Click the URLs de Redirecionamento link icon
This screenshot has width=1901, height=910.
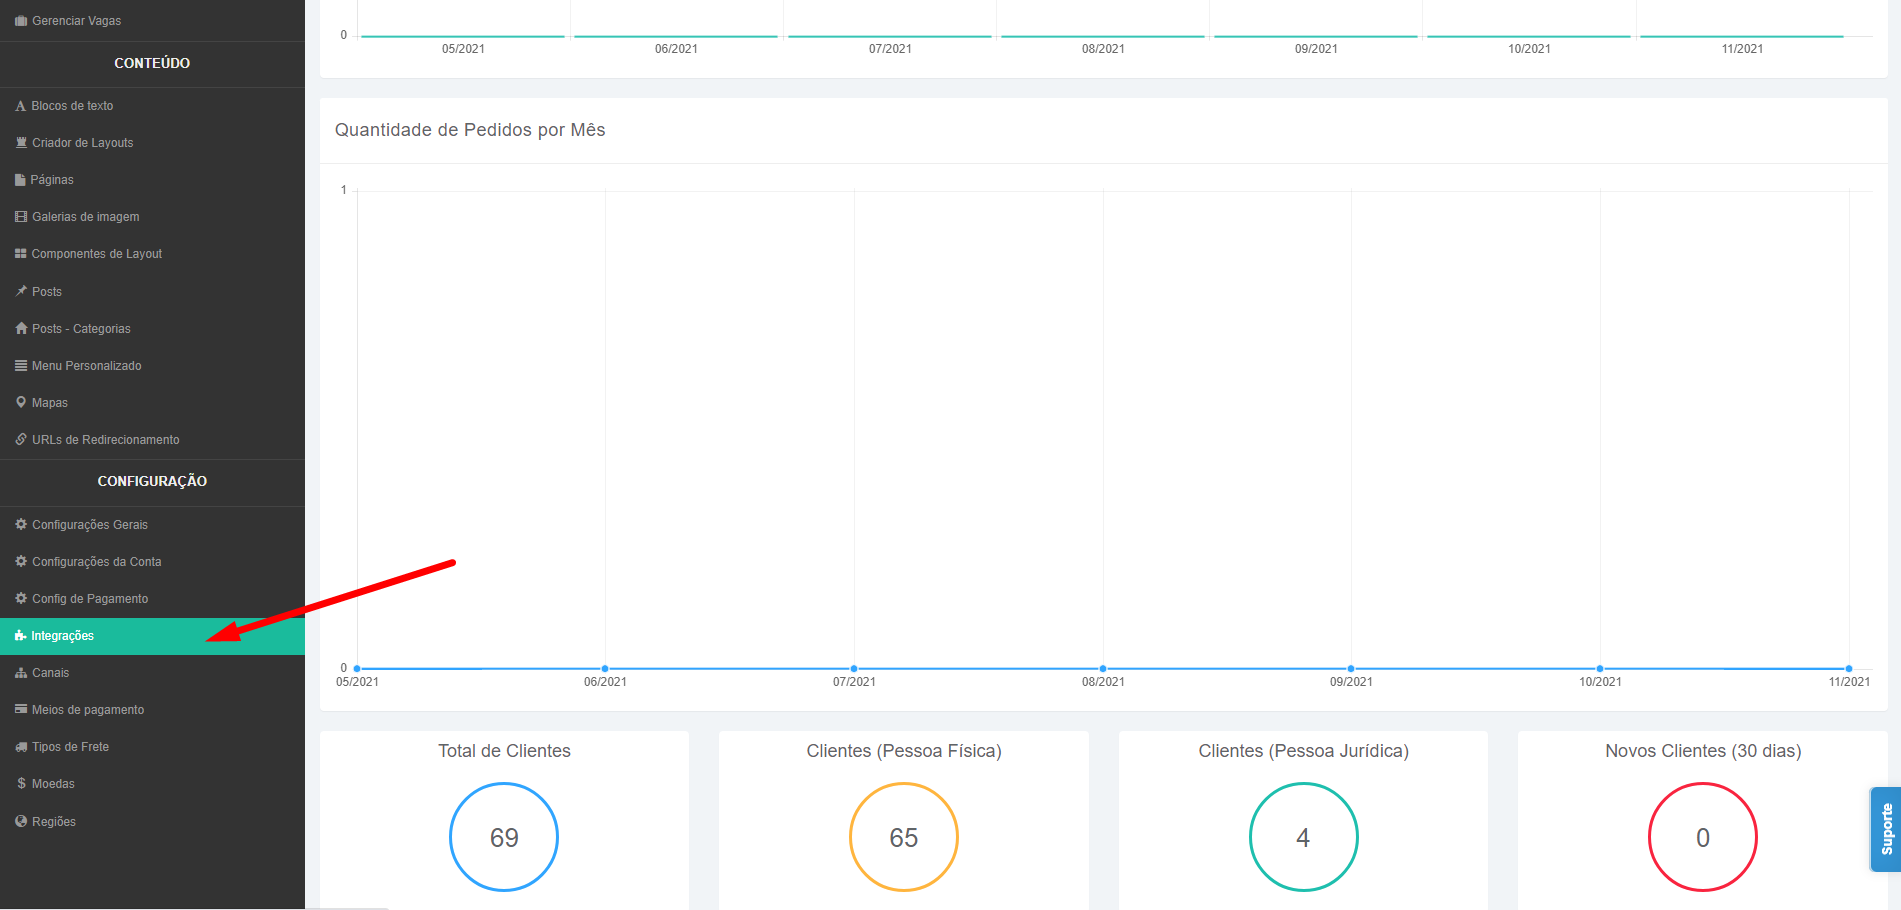coord(21,440)
